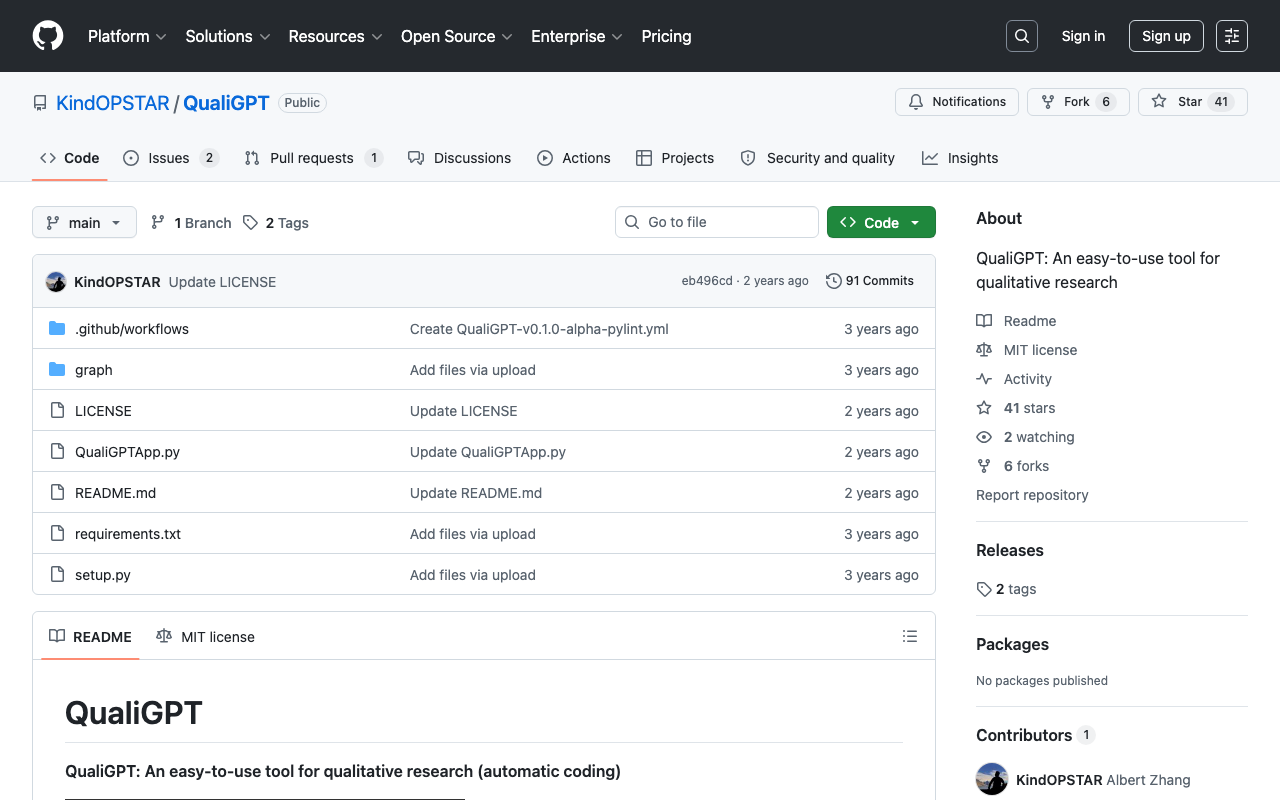Focus the Go to file search field
Screen dimensions: 1280x800
point(717,222)
